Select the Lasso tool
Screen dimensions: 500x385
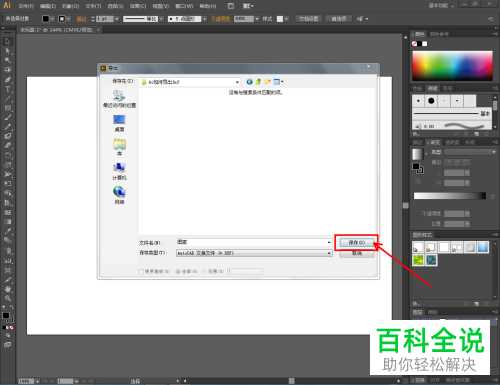(x=7, y=70)
